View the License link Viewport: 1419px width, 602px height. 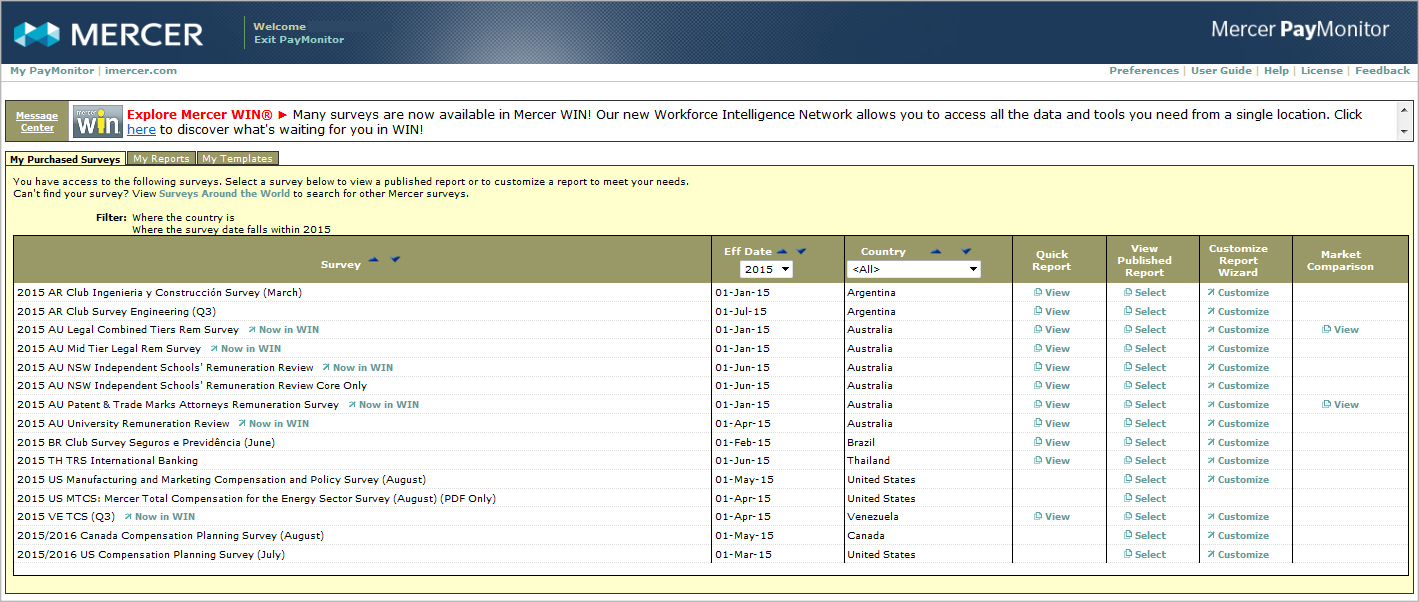[x=1322, y=71]
